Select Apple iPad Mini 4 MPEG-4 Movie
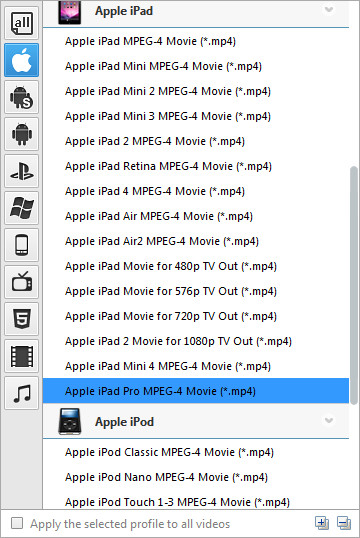The image size is (360, 538). coord(196,367)
